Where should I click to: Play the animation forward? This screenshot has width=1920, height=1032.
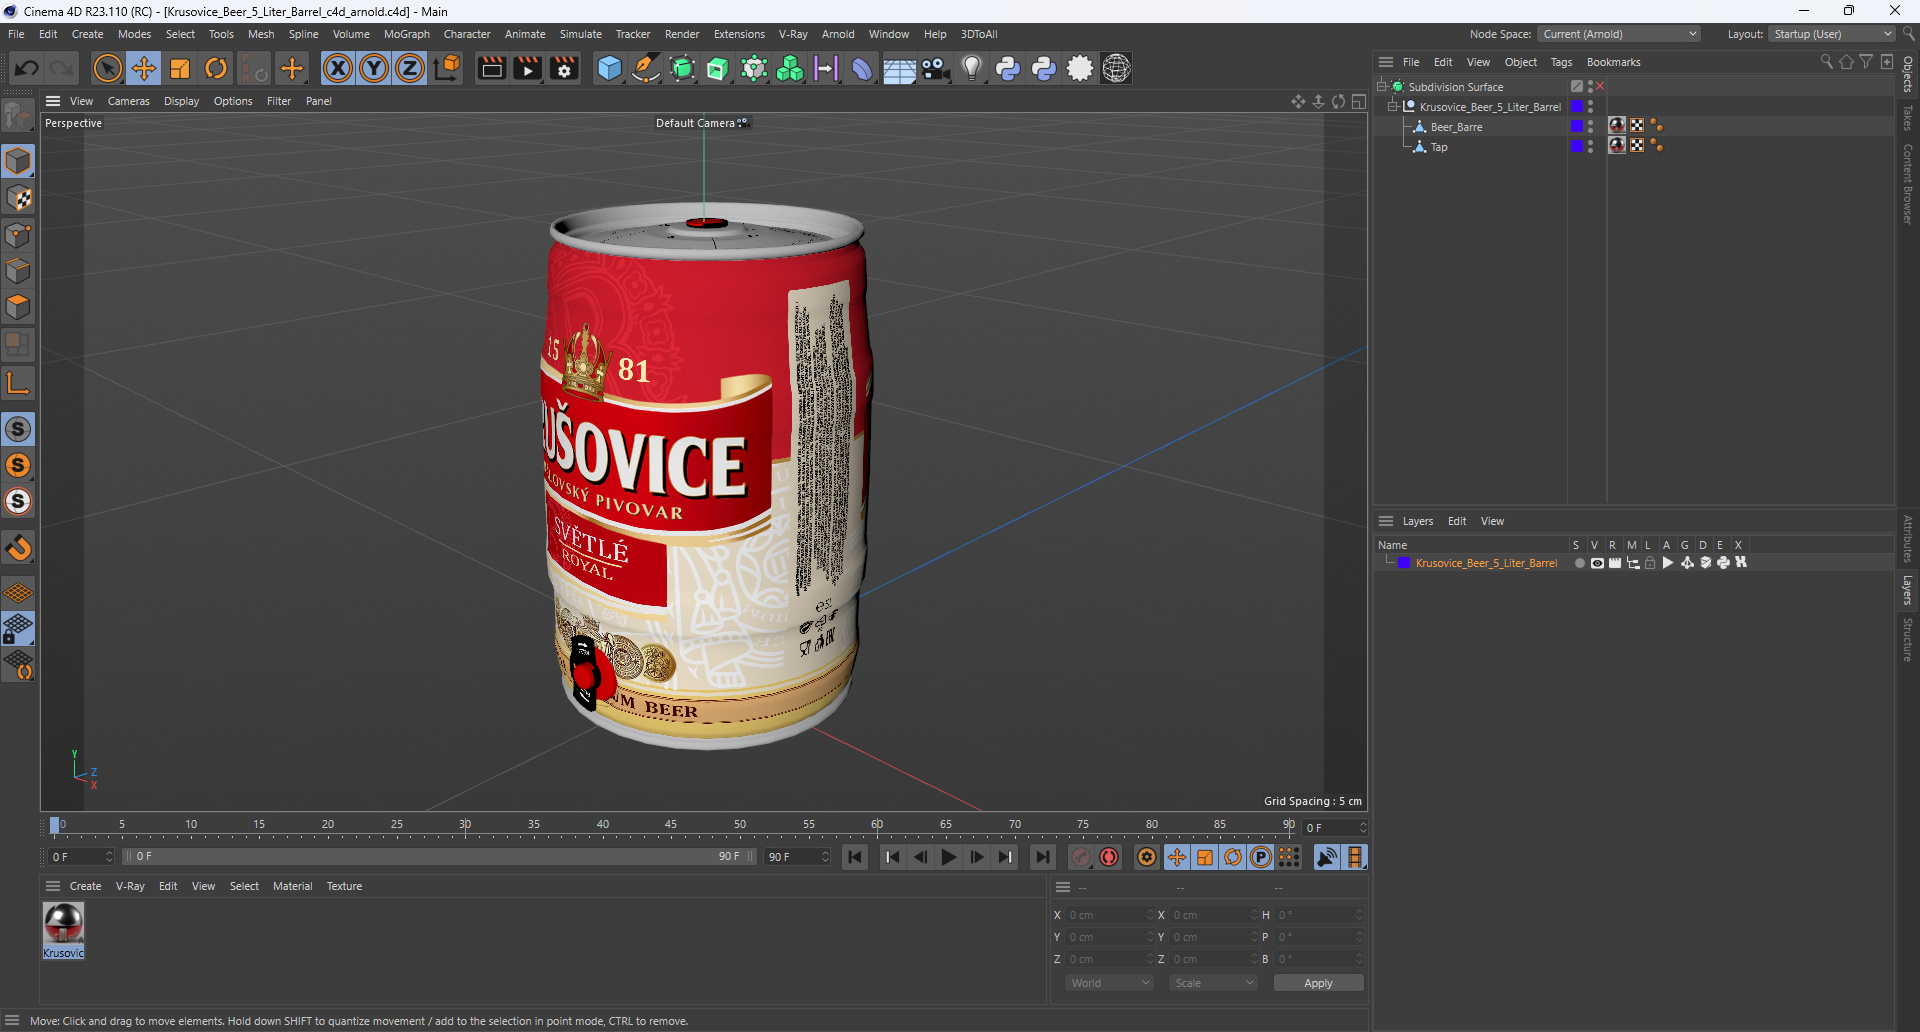pos(948,857)
